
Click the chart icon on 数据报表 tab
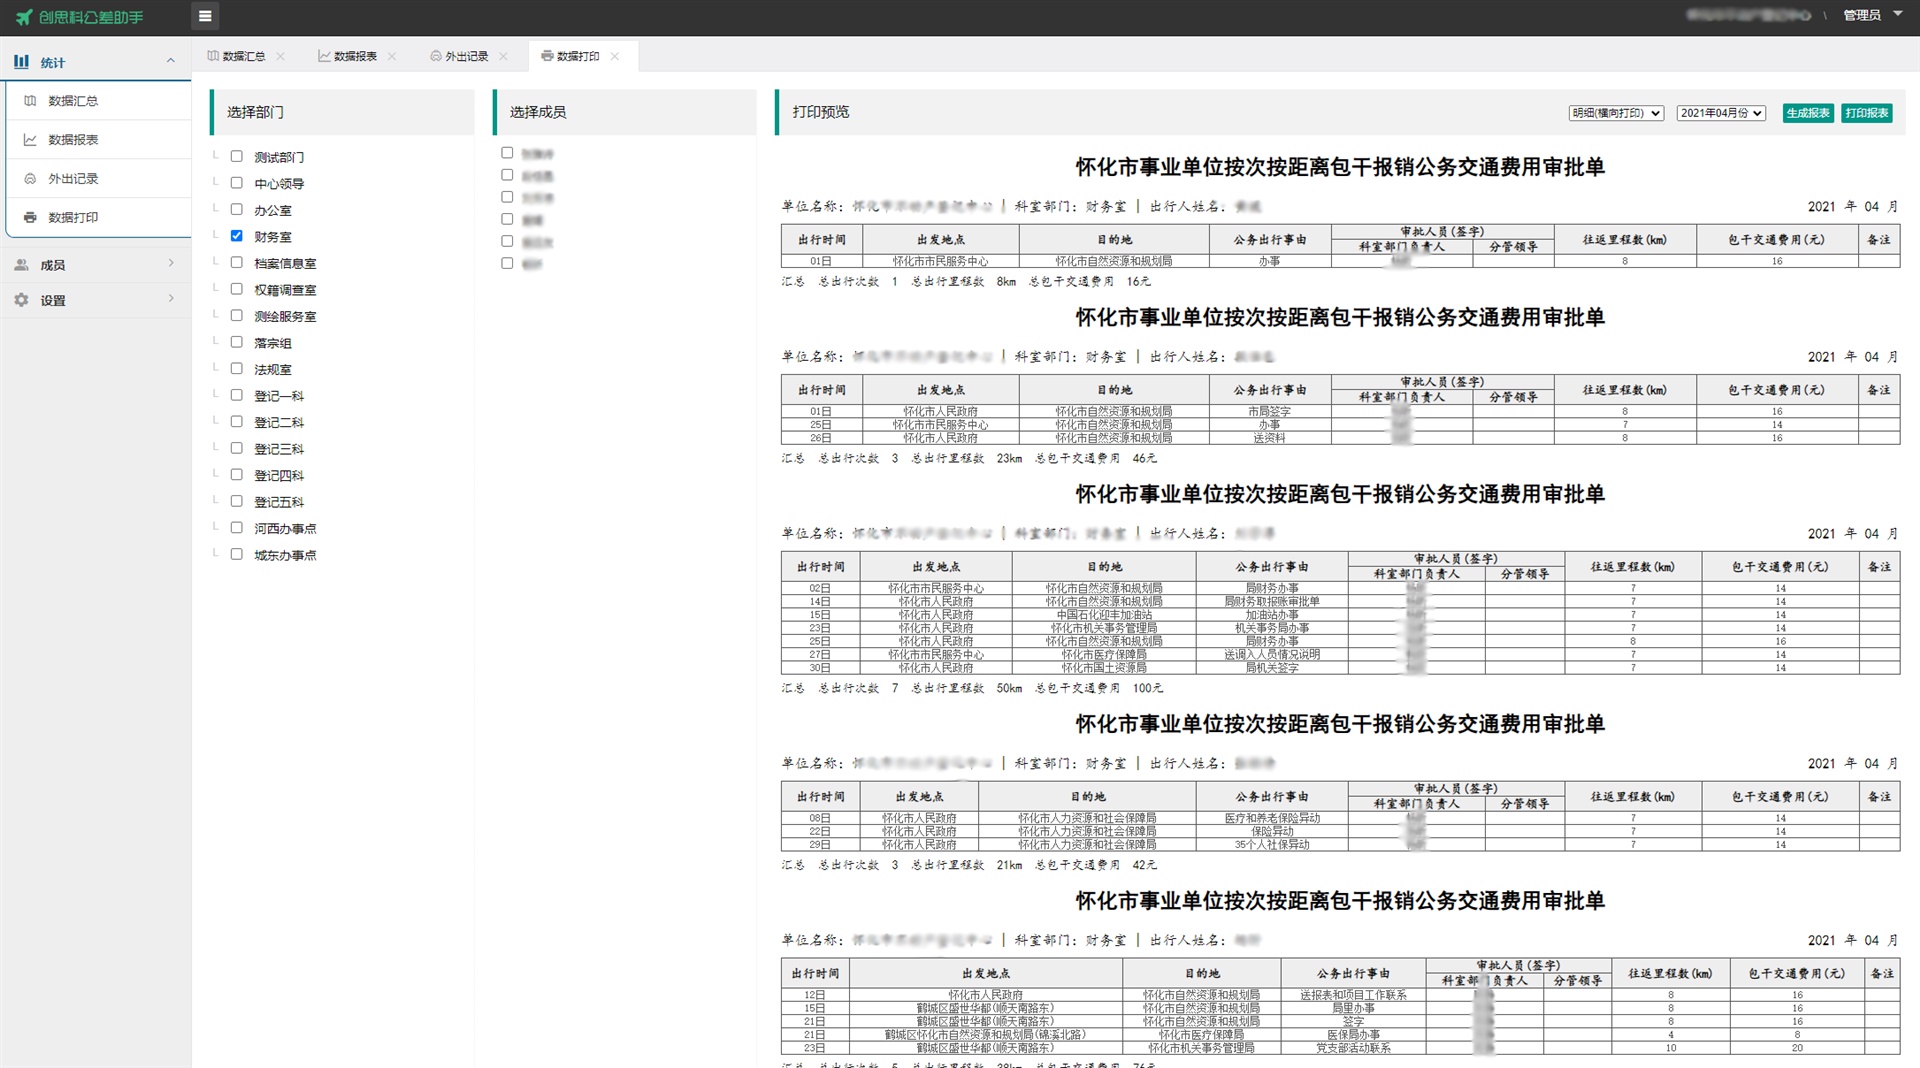coord(324,56)
